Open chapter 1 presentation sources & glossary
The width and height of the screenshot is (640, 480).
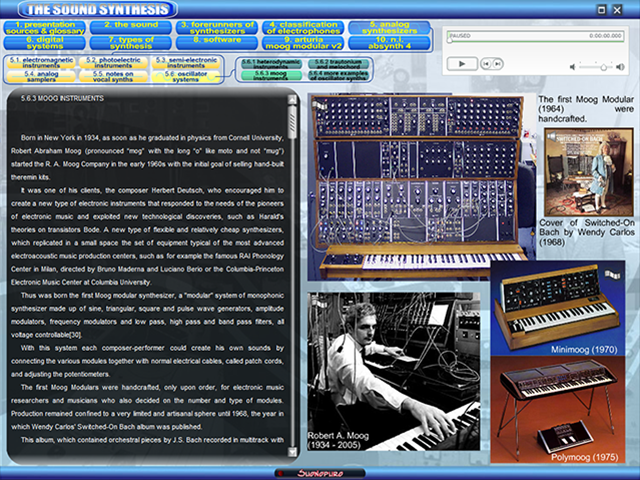tap(45, 28)
